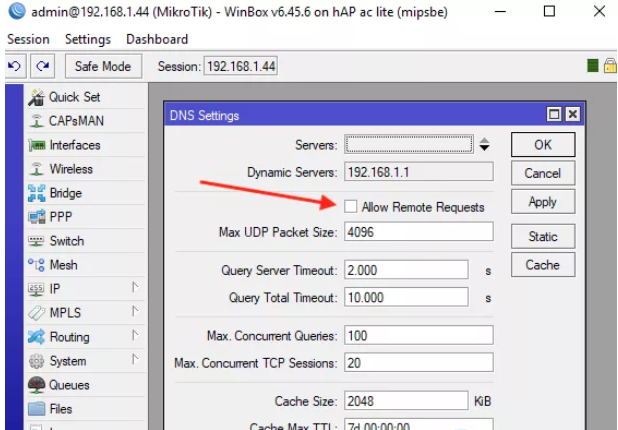Toggle the Safe Mode button
This screenshot has height=430, width=618.
point(103,66)
